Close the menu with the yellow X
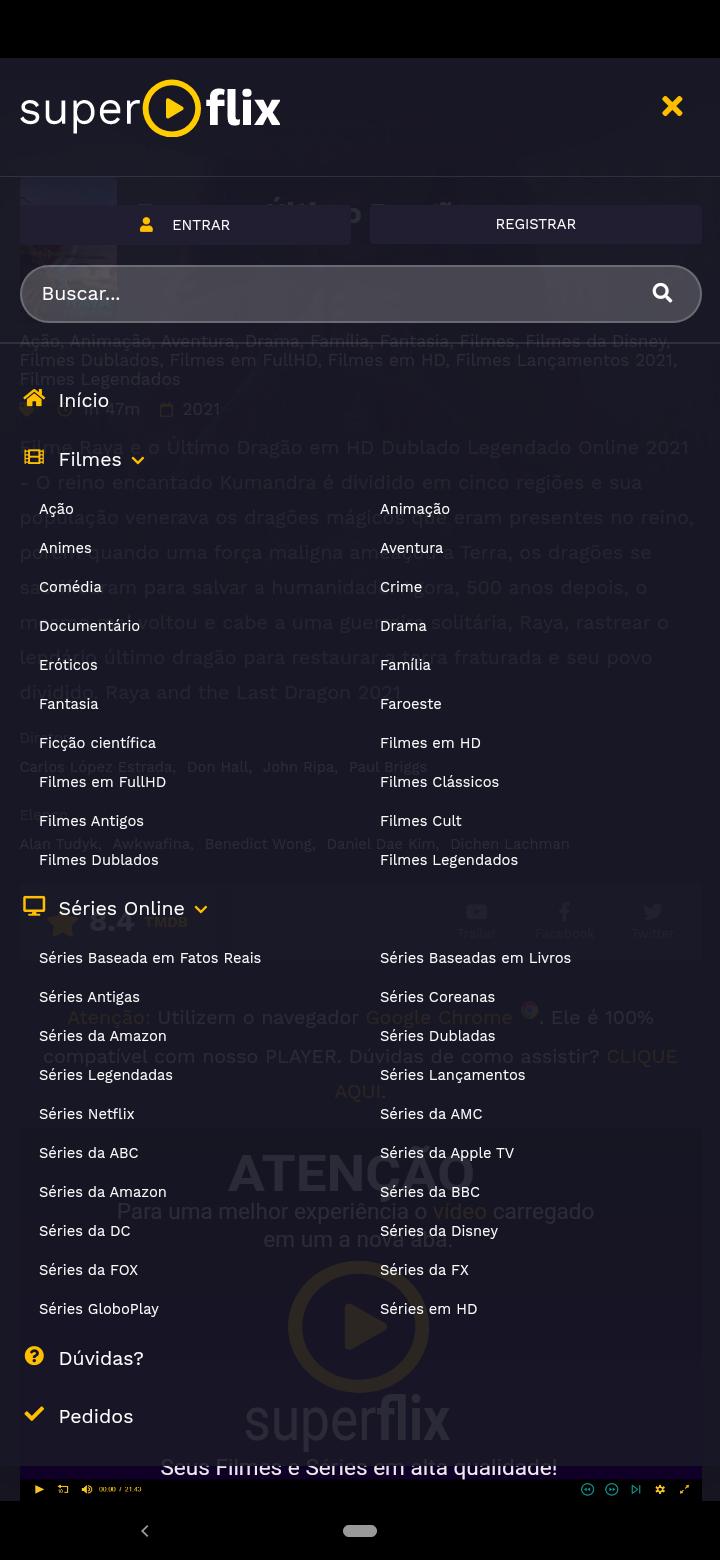This screenshot has width=720, height=1560. click(672, 106)
